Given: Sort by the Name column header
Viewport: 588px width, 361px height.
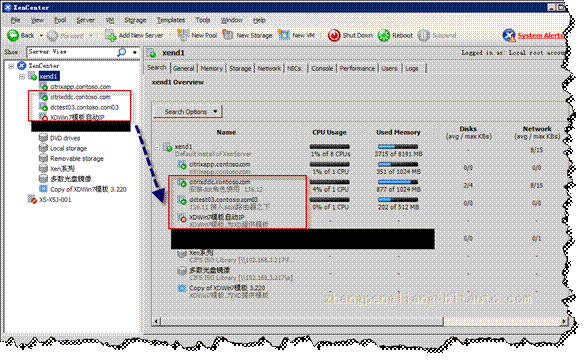Looking at the screenshot, I should tap(226, 132).
